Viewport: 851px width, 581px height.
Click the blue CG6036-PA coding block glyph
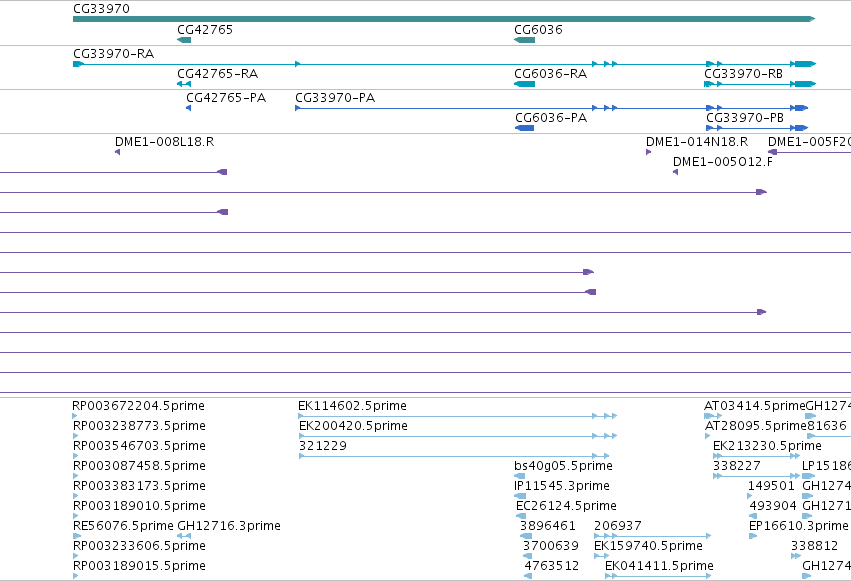tap(524, 128)
